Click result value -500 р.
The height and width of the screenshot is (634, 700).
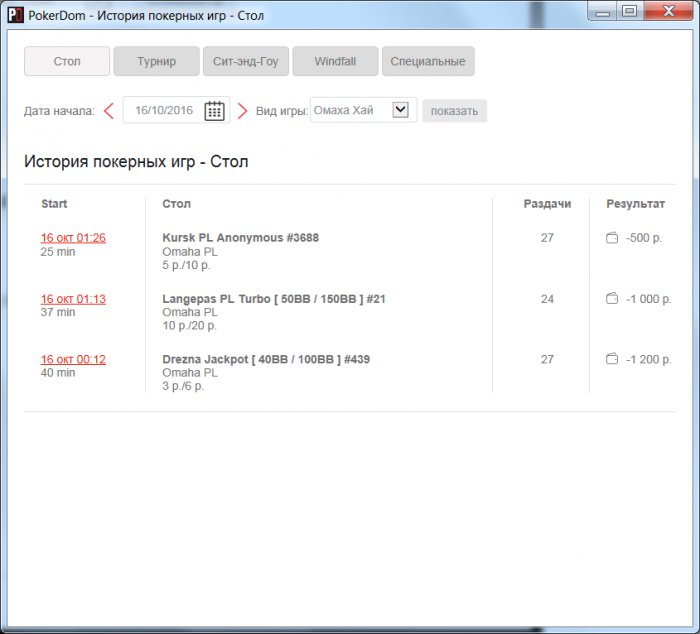click(644, 238)
